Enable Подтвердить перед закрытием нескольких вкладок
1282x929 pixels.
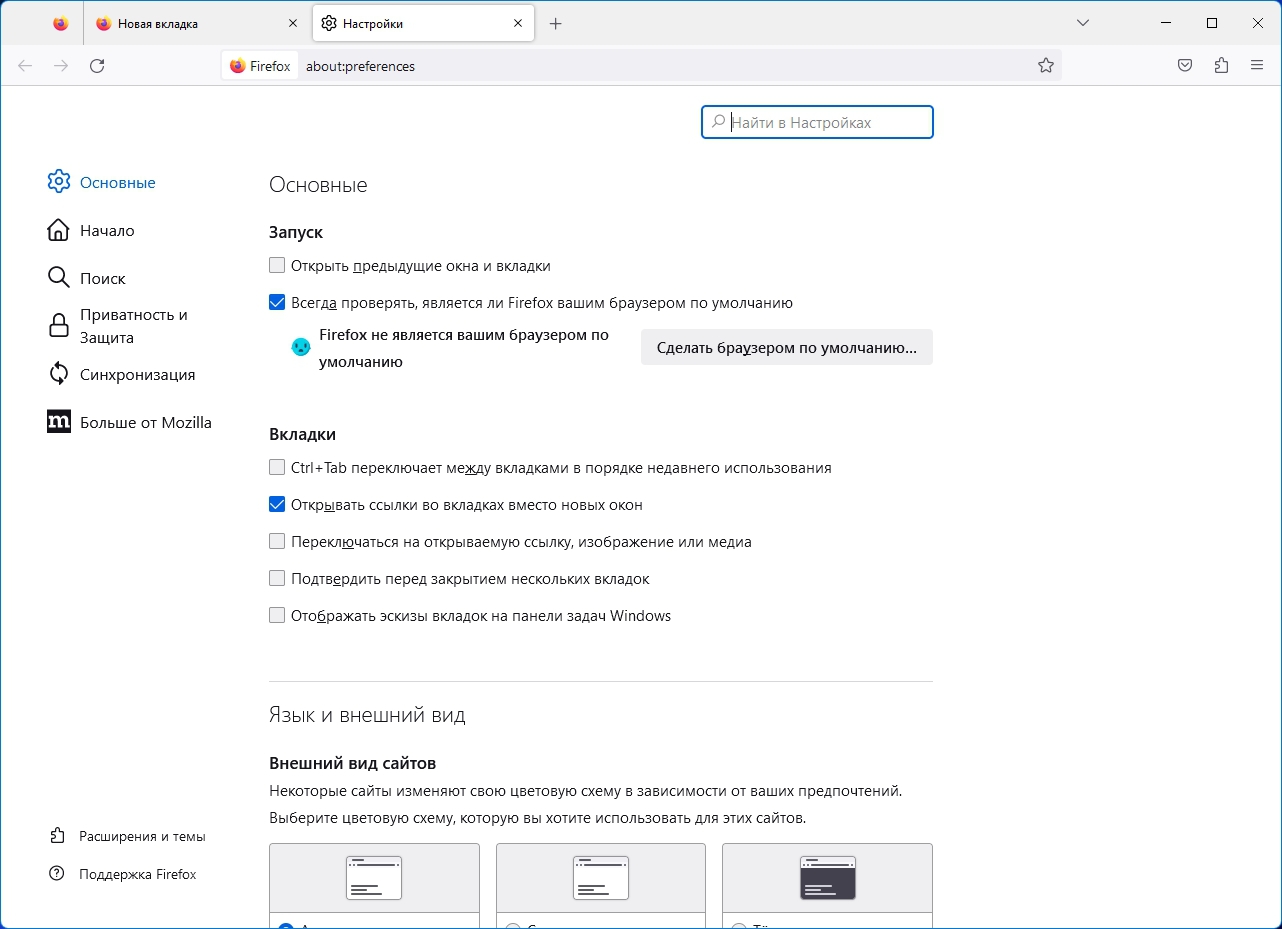277,579
